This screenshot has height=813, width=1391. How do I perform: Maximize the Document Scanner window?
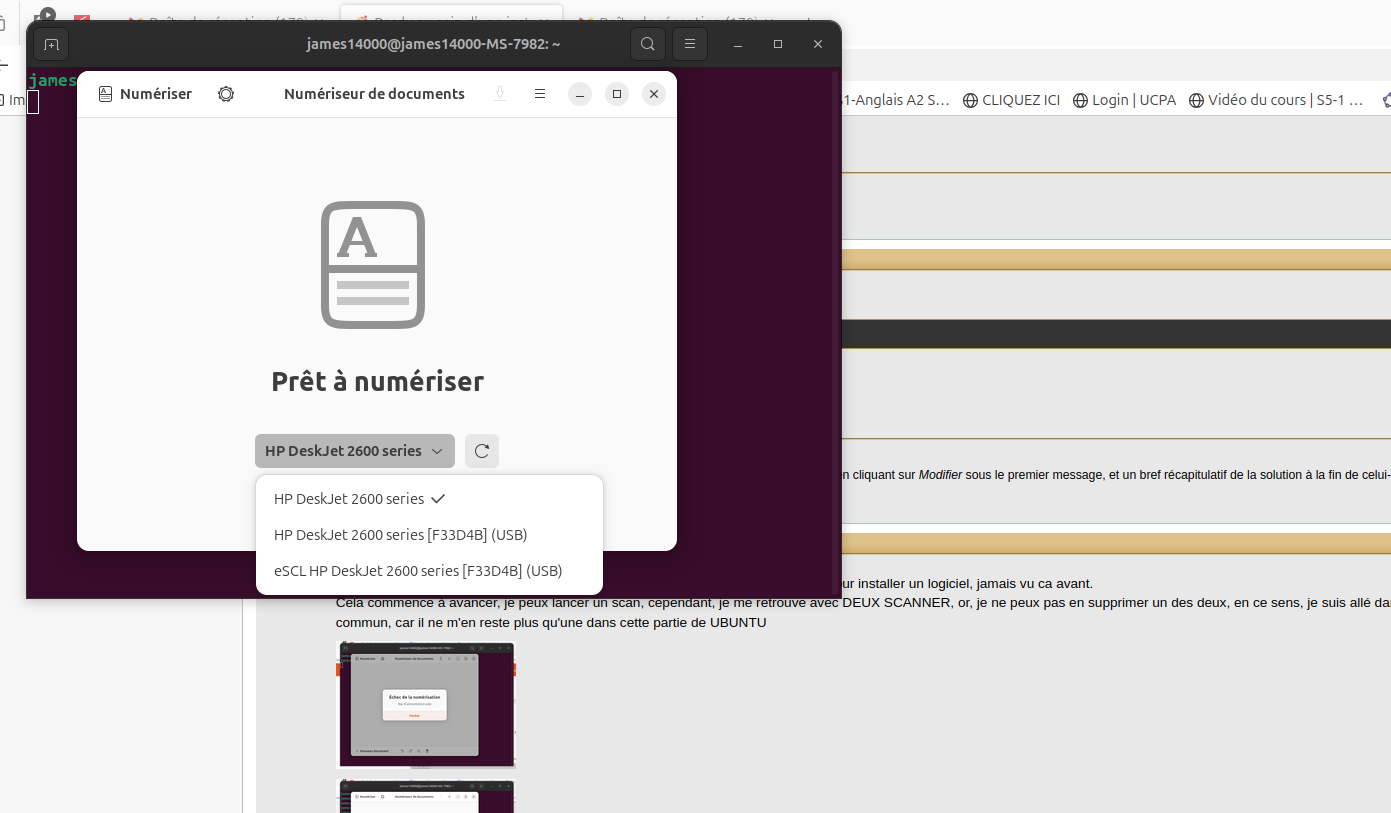click(x=617, y=94)
